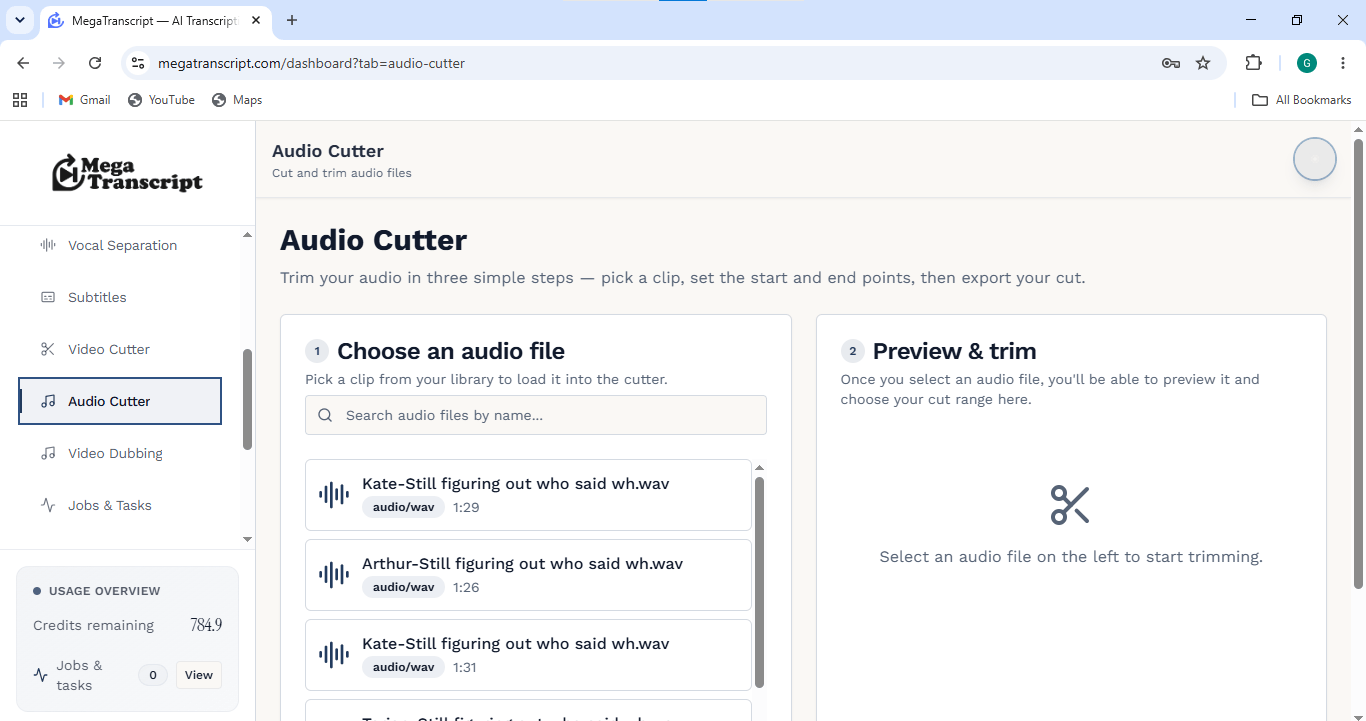Click the main page vertical scrollbar

point(1359,364)
